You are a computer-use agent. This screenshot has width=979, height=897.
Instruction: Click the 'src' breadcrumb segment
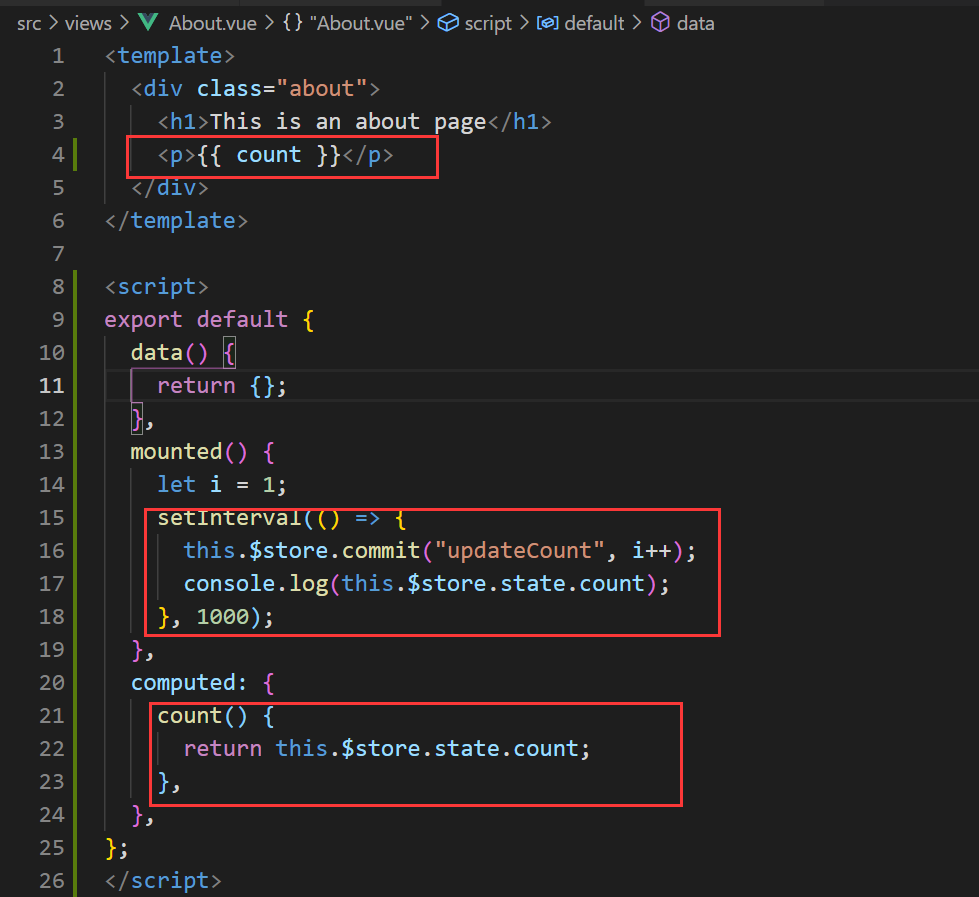click(x=29, y=24)
